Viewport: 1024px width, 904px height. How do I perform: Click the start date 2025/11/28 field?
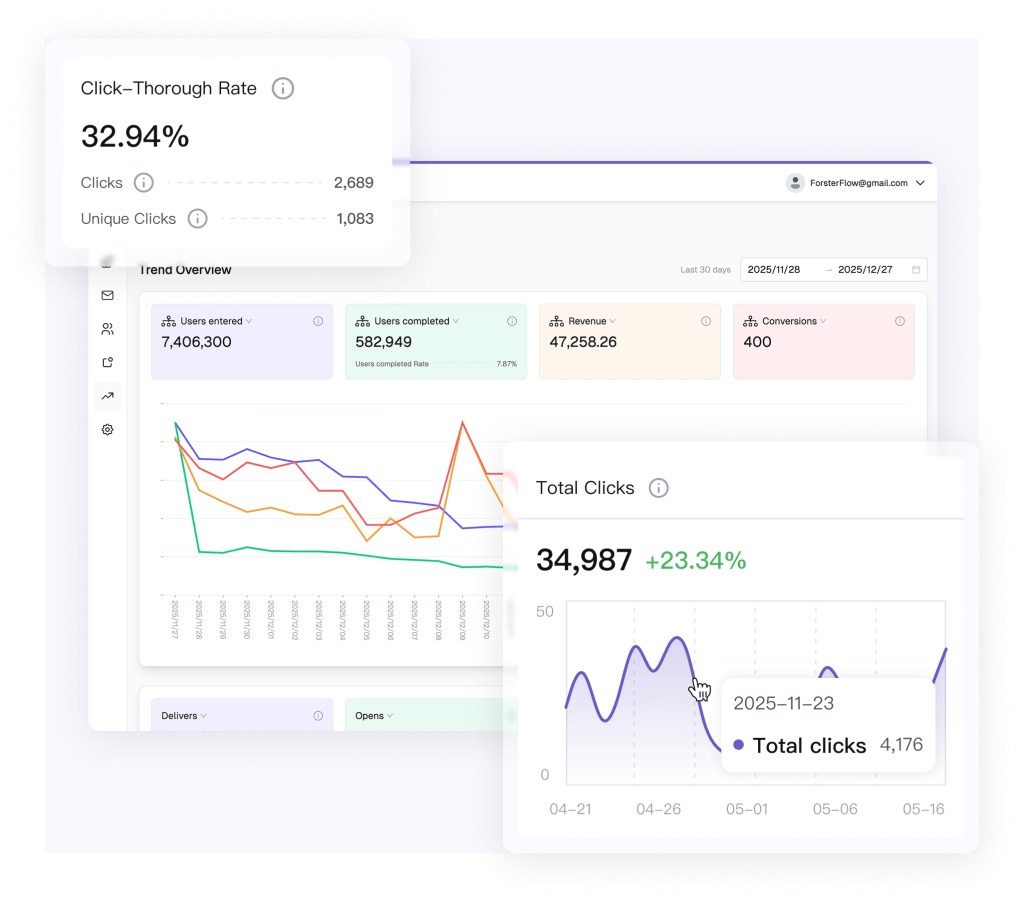(774, 270)
